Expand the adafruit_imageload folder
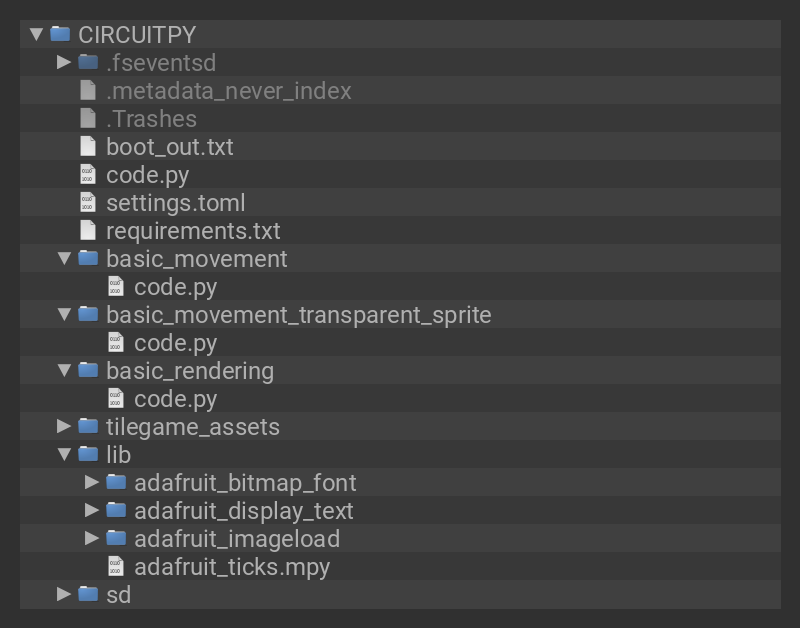The image size is (800, 628). tap(92, 538)
